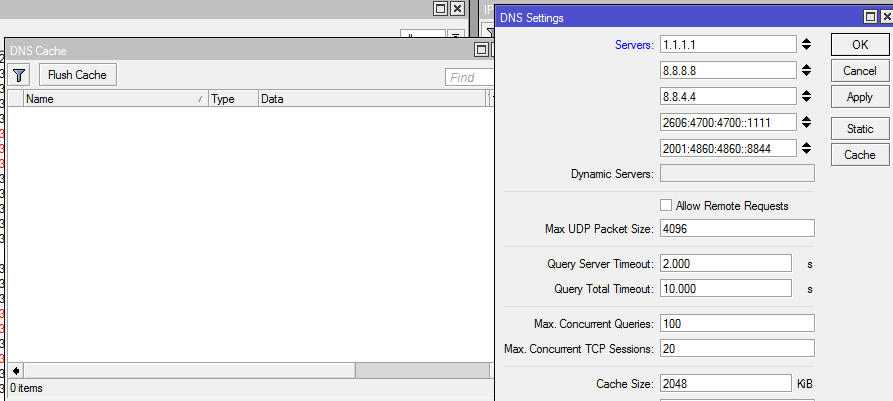893x401 pixels.
Task: Click the up arrow beside the 1.1.1.1 server
Action: click(x=806, y=41)
